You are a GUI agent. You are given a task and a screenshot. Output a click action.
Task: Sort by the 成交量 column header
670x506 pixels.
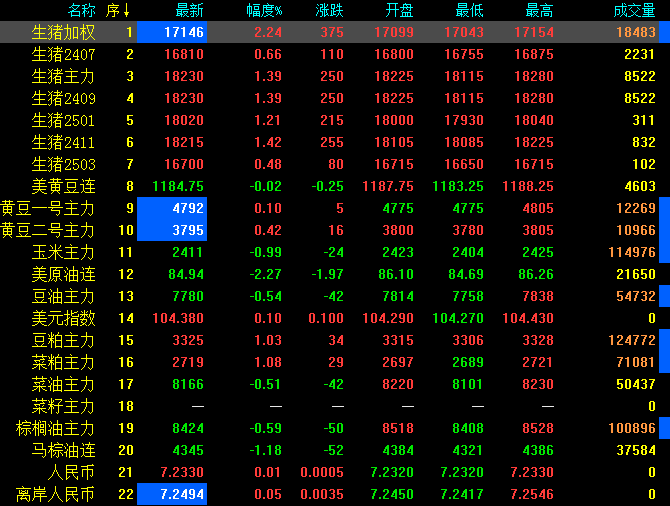click(x=635, y=10)
